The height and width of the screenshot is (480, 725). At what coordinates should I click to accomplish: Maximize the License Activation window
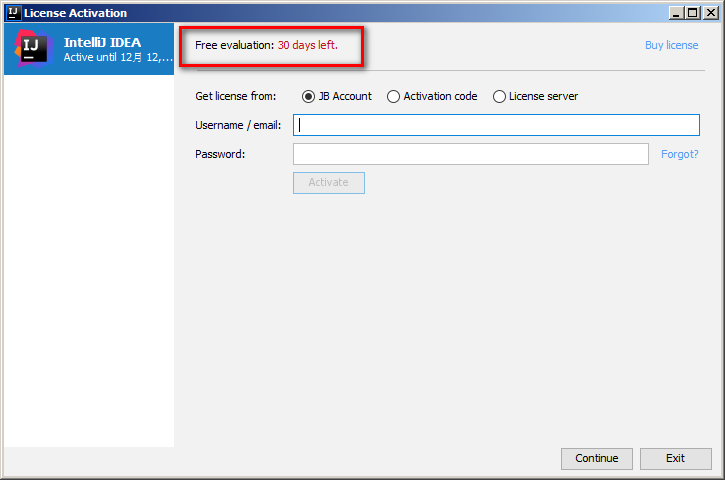[x=693, y=13]
